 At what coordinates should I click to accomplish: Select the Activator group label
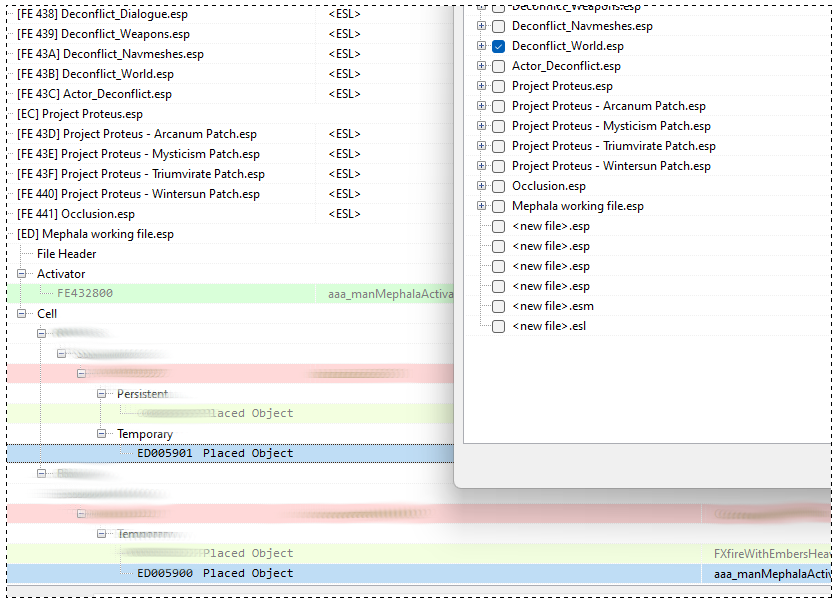(61, 274)
